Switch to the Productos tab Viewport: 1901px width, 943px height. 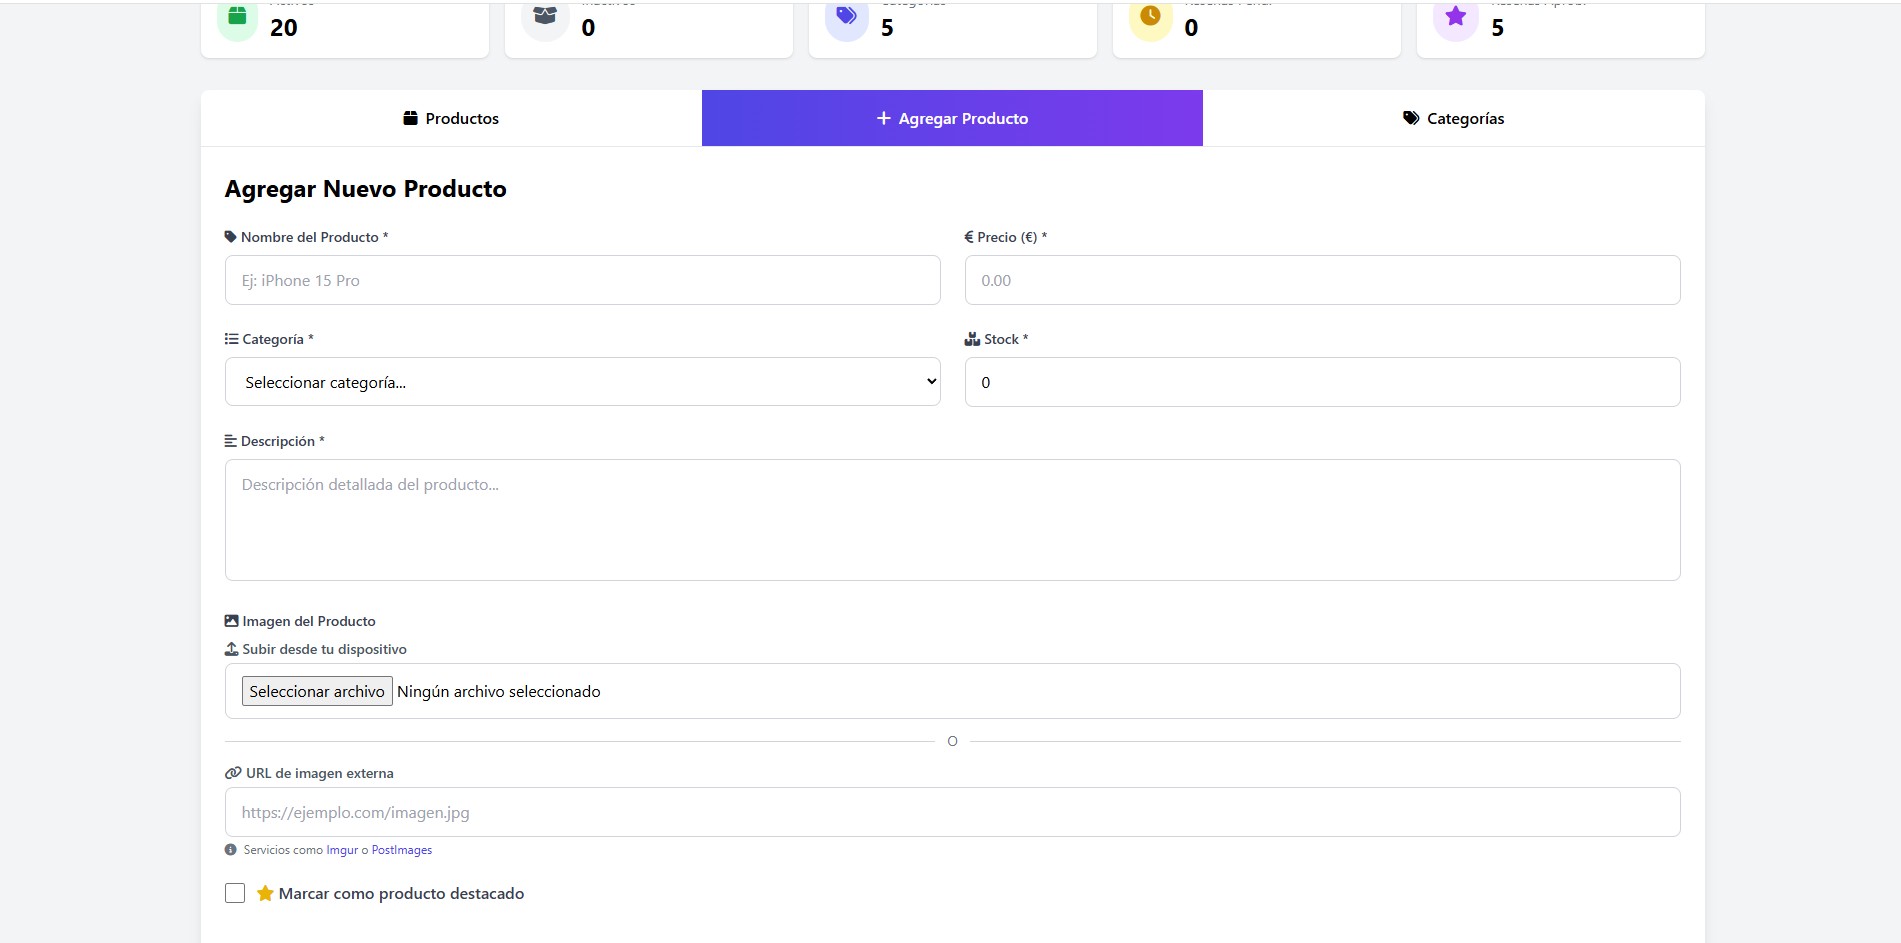coord(451,118)
